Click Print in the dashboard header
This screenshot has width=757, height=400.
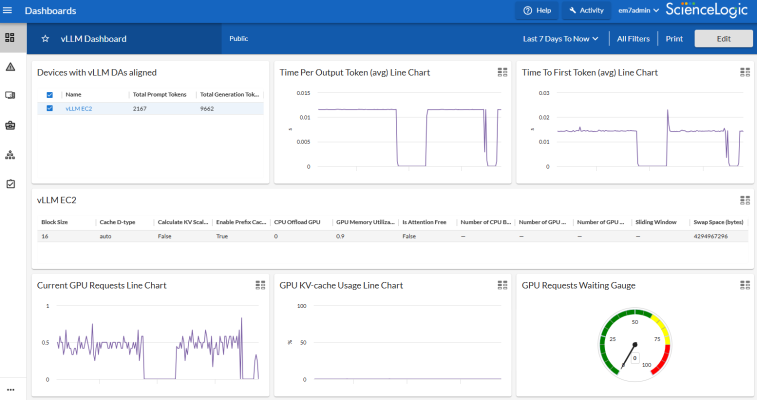click(674, 39)
